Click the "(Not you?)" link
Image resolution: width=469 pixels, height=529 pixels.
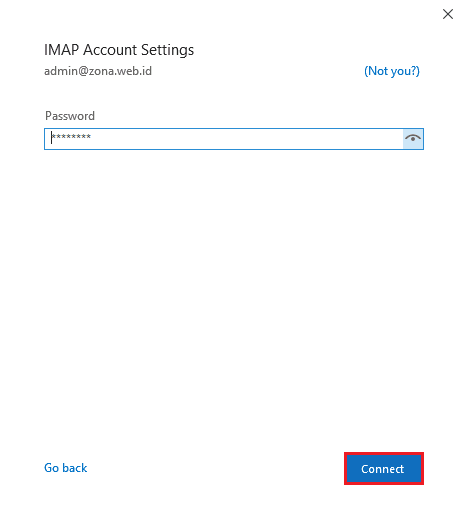[x=392, y=71]
